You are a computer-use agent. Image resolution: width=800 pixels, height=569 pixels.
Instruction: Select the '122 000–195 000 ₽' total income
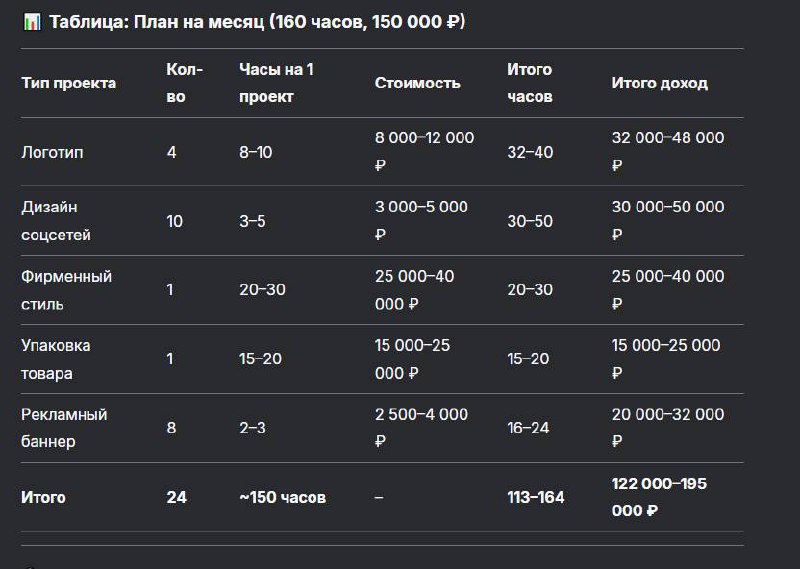pyautogui.click(x=659, y=497)
